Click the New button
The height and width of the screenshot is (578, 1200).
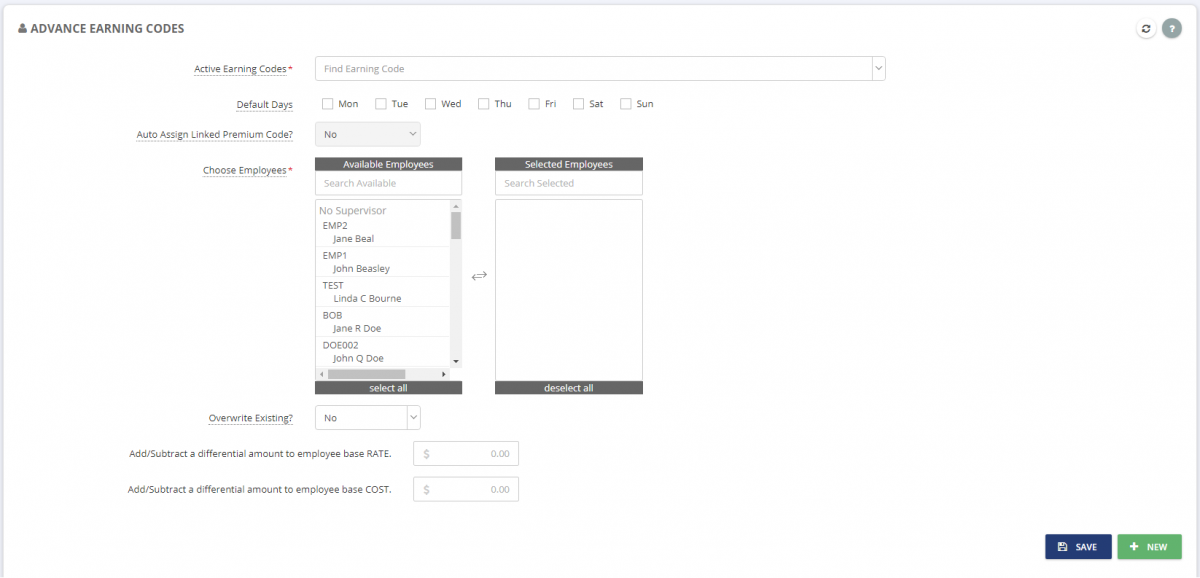point(1149,547)
